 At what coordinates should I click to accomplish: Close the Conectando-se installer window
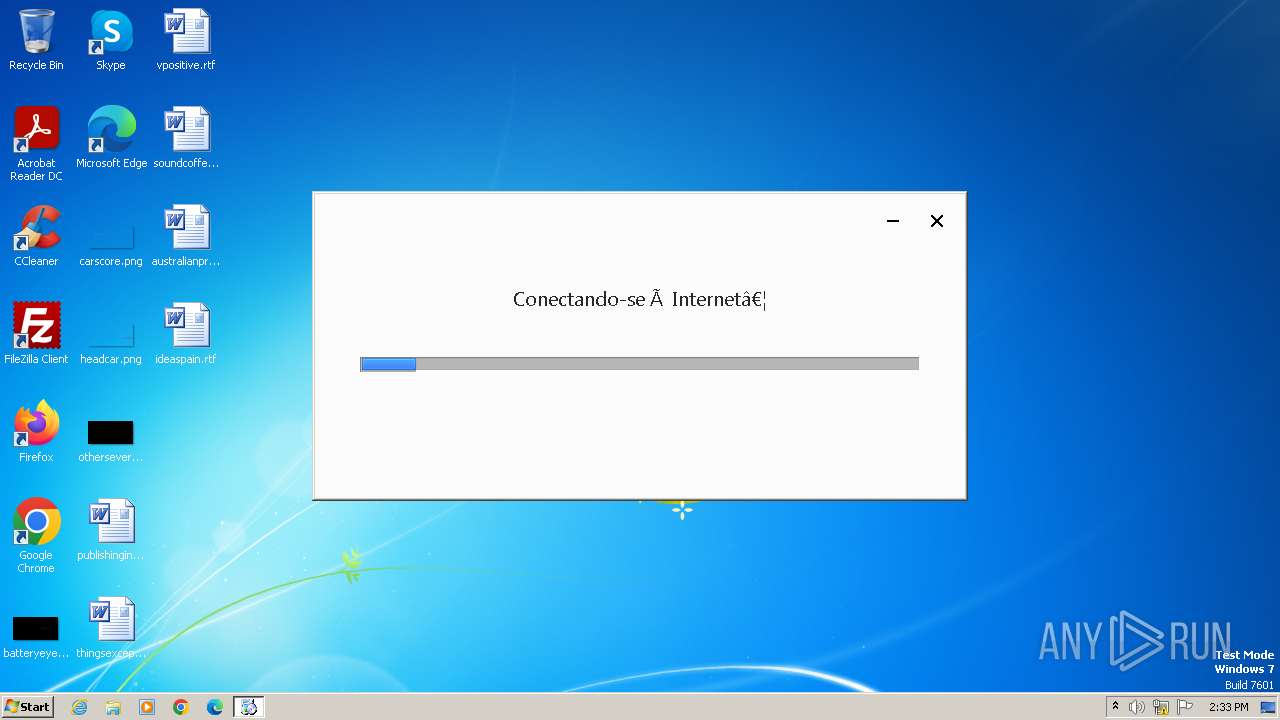pos(937,221)
